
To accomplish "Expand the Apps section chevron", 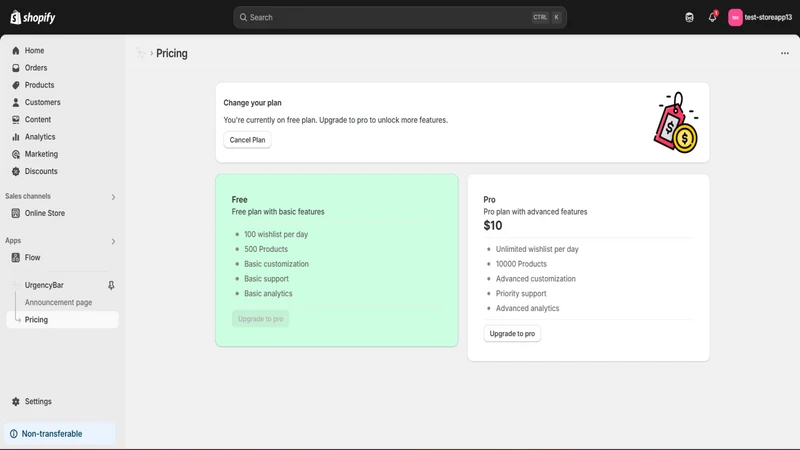I will click(x=113, y=241).
